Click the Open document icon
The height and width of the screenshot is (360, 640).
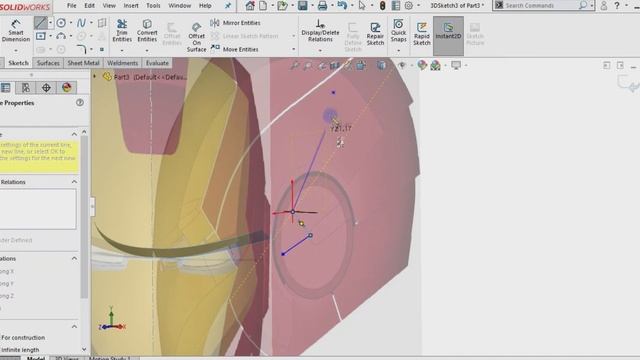[x=282, y=6]
